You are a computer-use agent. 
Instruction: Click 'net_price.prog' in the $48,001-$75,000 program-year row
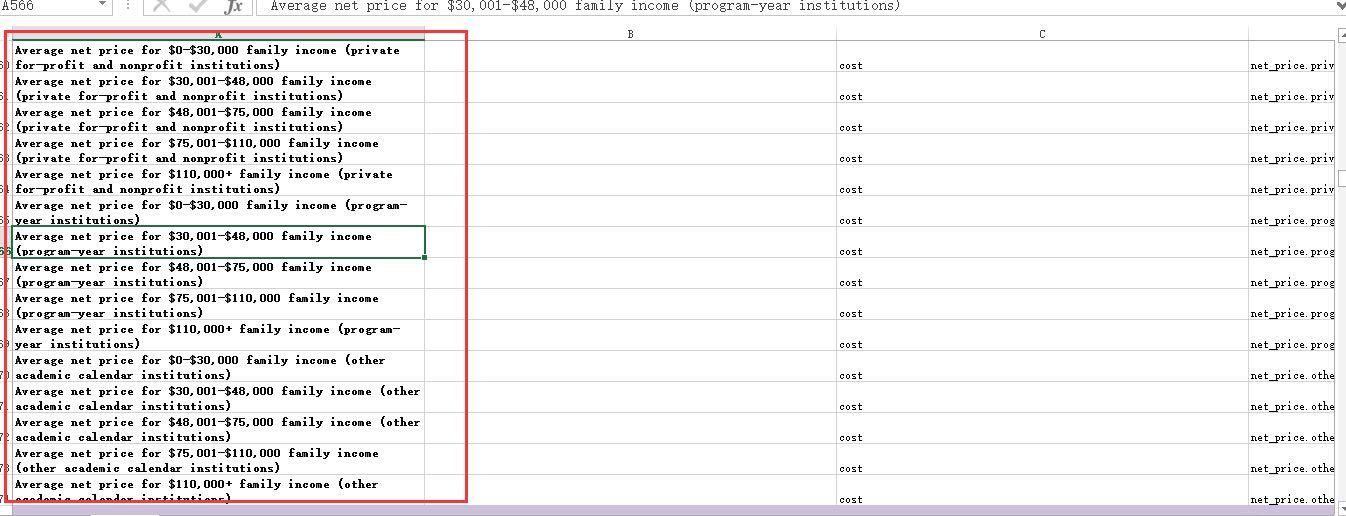point(1292,283)
